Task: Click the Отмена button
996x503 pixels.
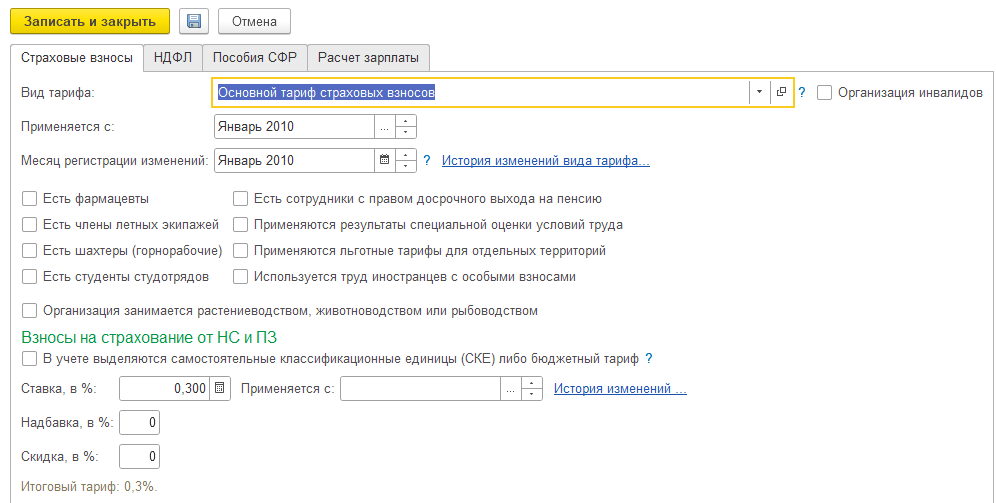Action: 254,21
